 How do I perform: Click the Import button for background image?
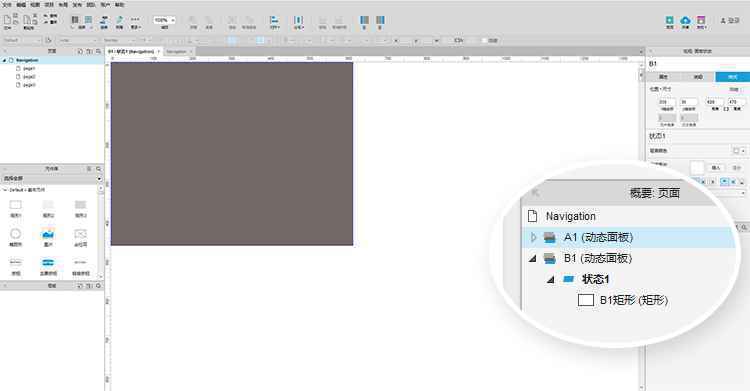pos(716,168)
